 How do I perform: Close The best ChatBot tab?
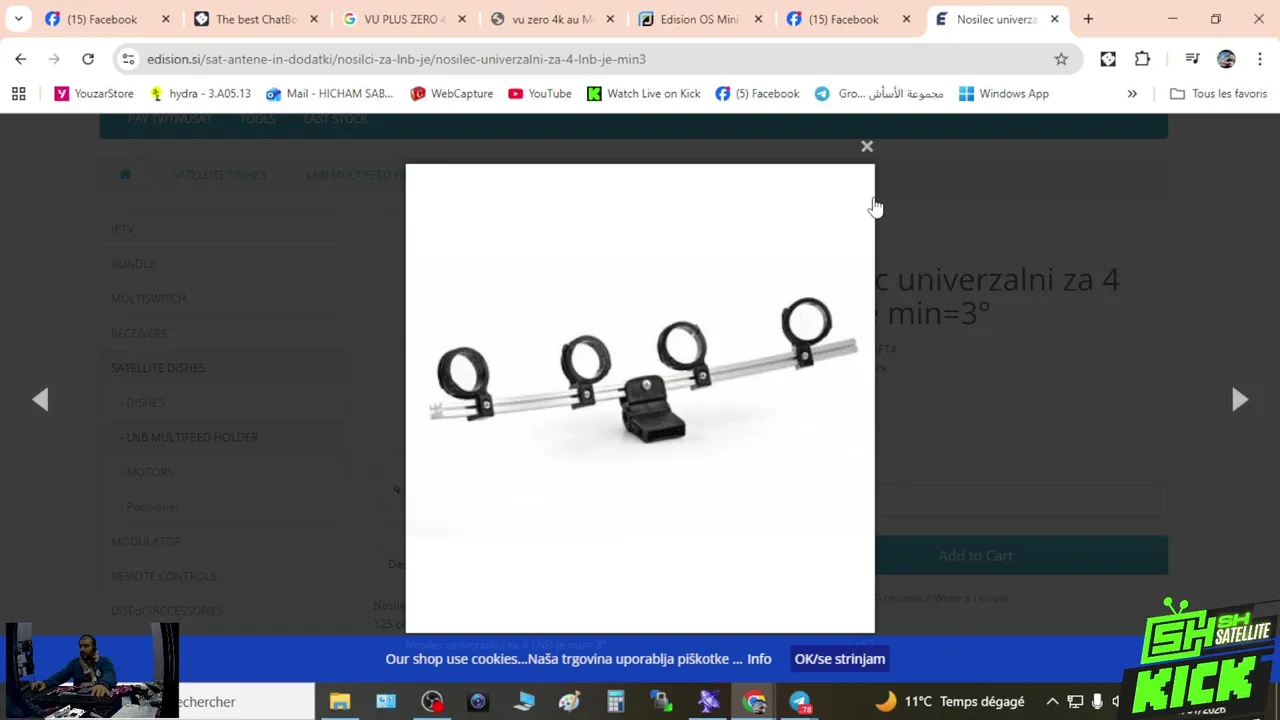[314, 19]
